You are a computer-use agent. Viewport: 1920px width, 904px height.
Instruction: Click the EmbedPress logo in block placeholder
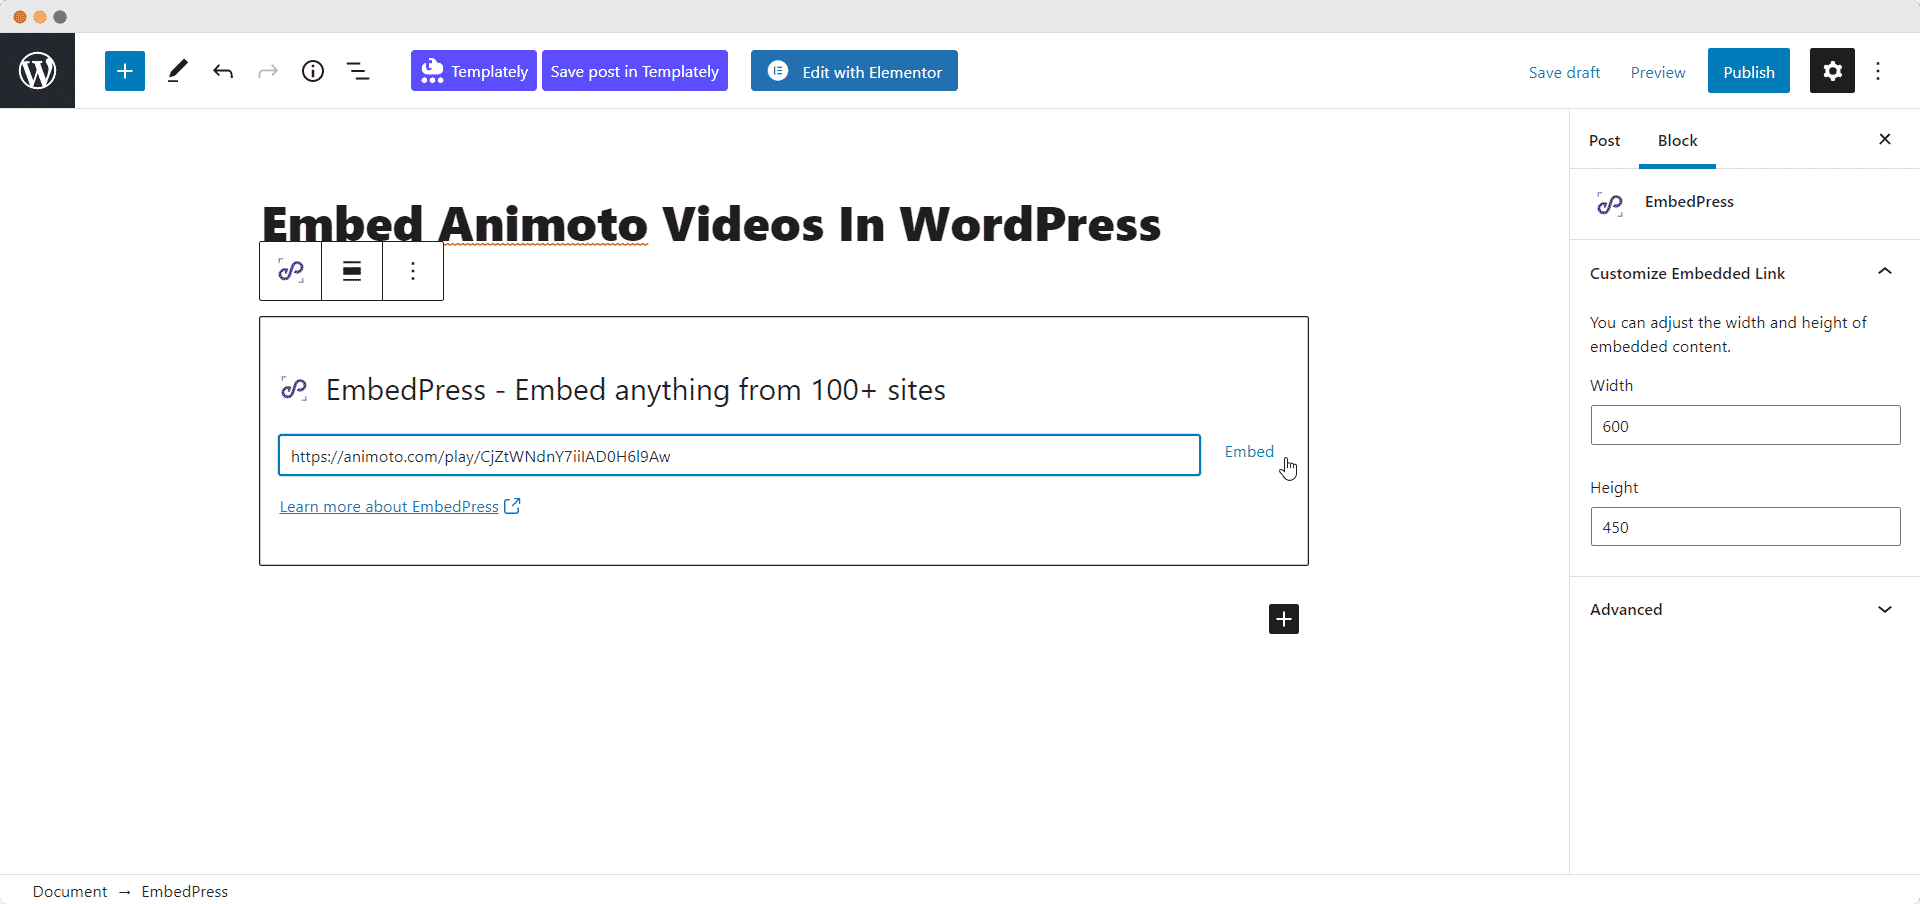coord(294,389)
